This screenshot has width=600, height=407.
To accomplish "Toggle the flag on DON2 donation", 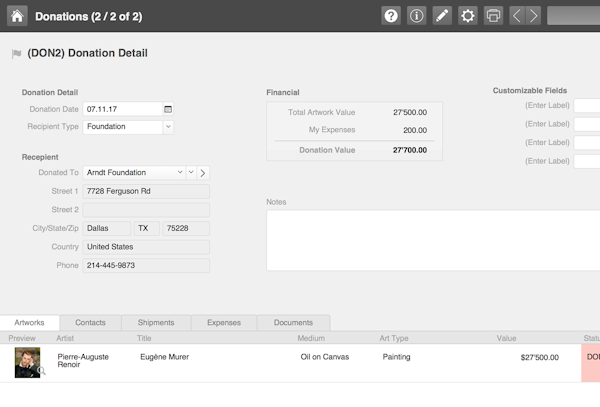I will click(16, 54).
